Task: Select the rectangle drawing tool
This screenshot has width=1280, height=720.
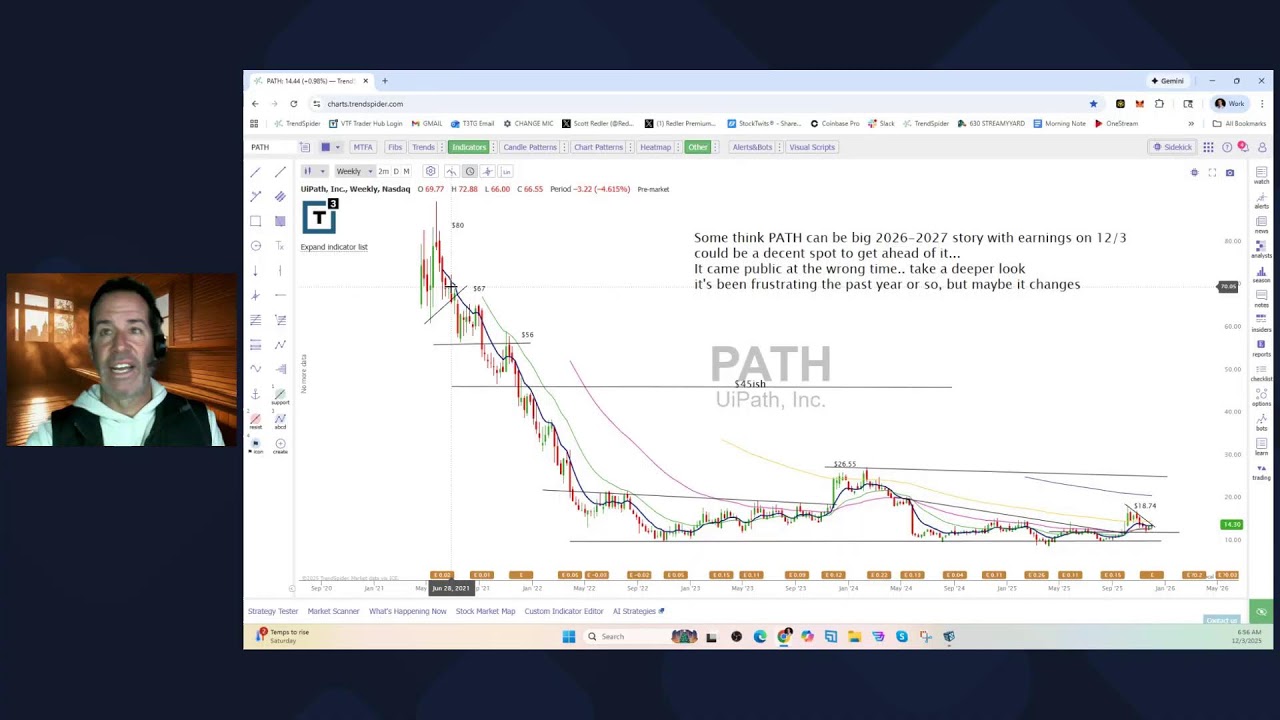Action: pos(255,221)
